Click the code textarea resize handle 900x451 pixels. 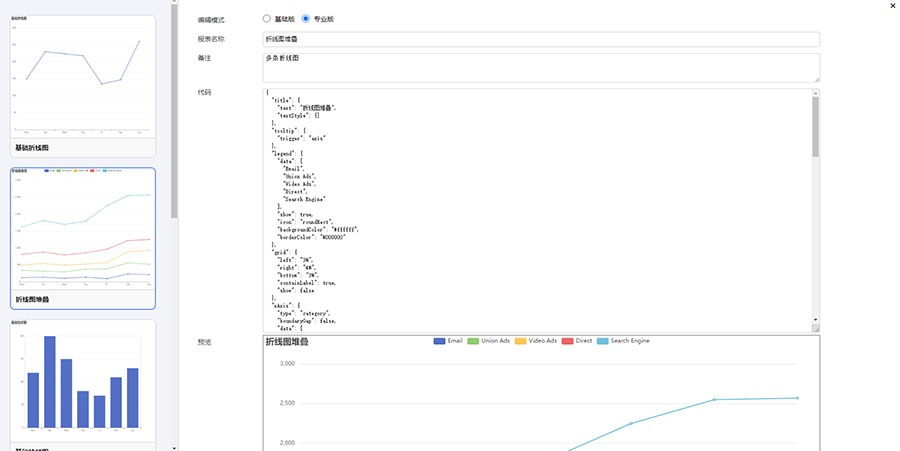click(x=816, y=328)
